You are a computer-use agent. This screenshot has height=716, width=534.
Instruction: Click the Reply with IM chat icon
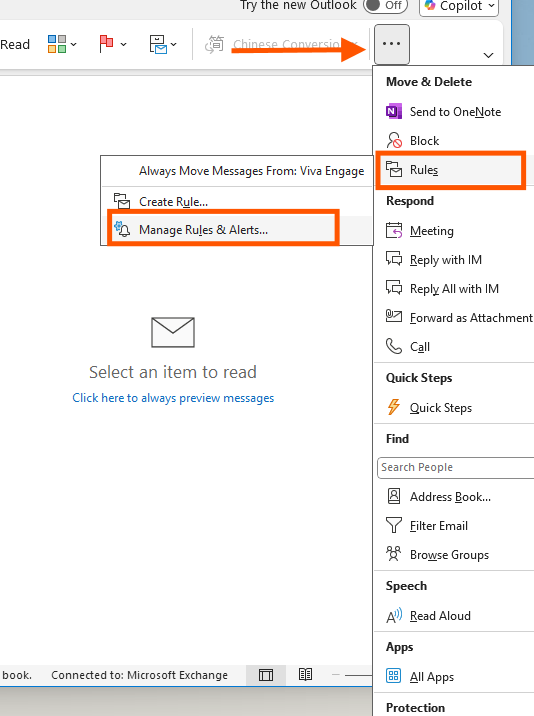pyautogui.click(x=394, y=259)
